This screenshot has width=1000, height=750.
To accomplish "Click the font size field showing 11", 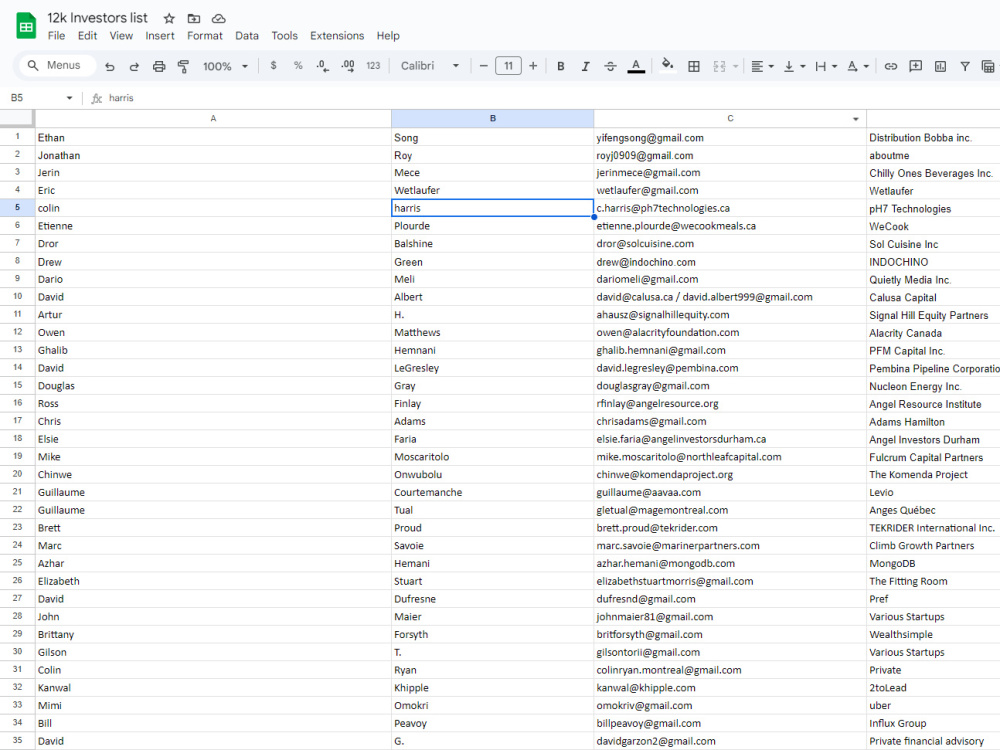I will tap(508, 66).
